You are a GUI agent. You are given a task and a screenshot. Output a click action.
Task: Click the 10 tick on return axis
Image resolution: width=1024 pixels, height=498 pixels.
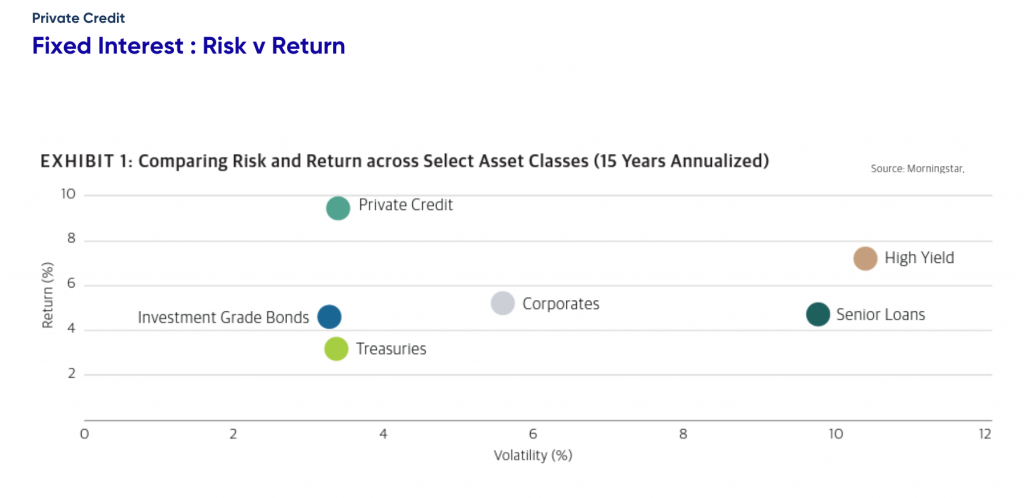(68, 195)
